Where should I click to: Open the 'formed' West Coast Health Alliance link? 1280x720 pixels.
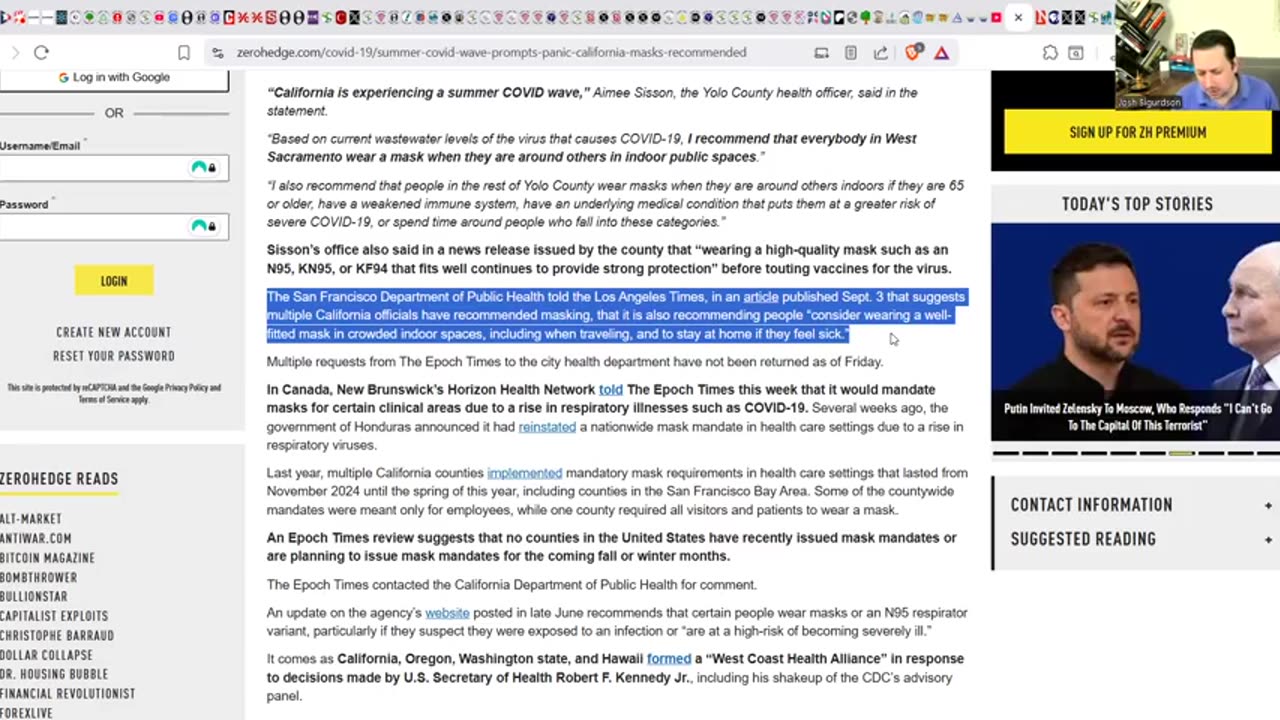pos(669,659)
